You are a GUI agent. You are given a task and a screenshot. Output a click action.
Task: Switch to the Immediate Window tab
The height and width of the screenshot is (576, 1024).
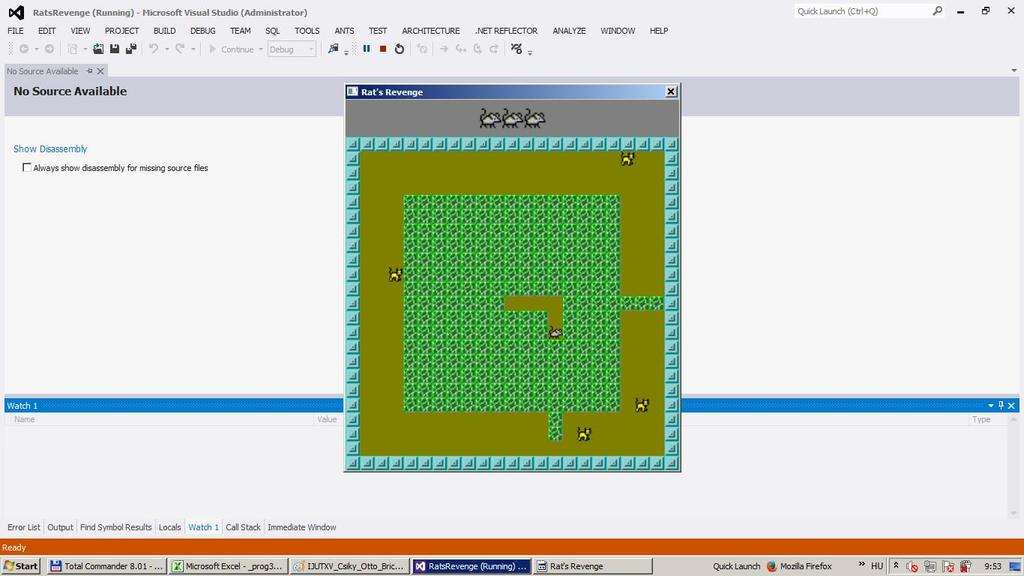point(302,527)
